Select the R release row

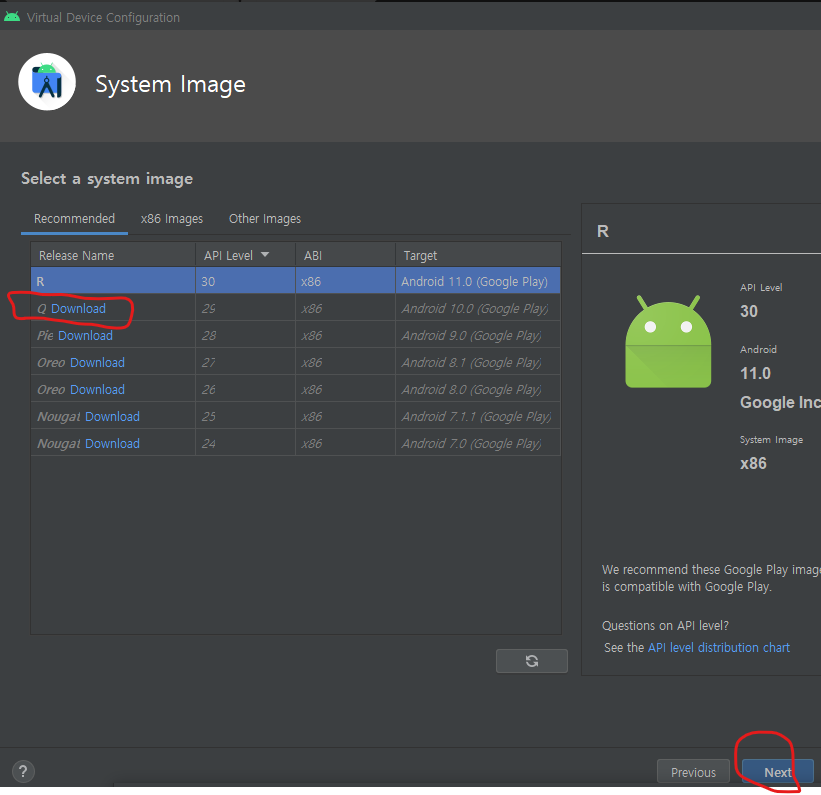click(296, 281)
